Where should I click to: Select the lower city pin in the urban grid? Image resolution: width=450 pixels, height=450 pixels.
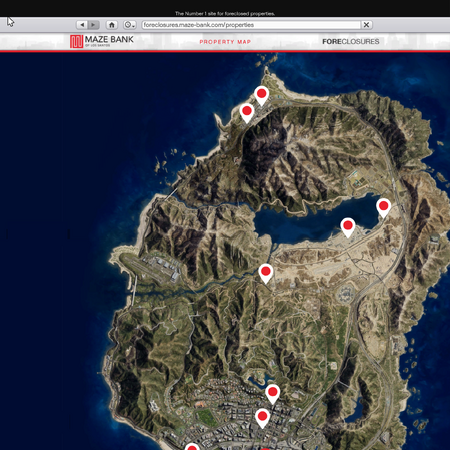pos(262,418)
